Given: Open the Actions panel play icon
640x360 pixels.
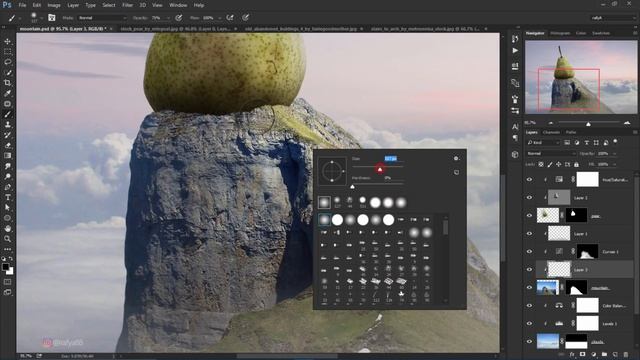Looking at the screenshot, I should (x=515, y=51).
